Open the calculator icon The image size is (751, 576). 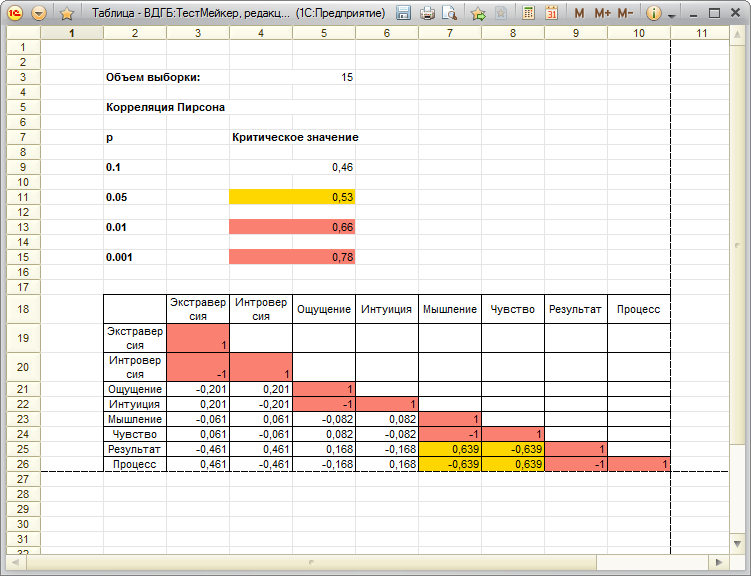tap(528, 13)
